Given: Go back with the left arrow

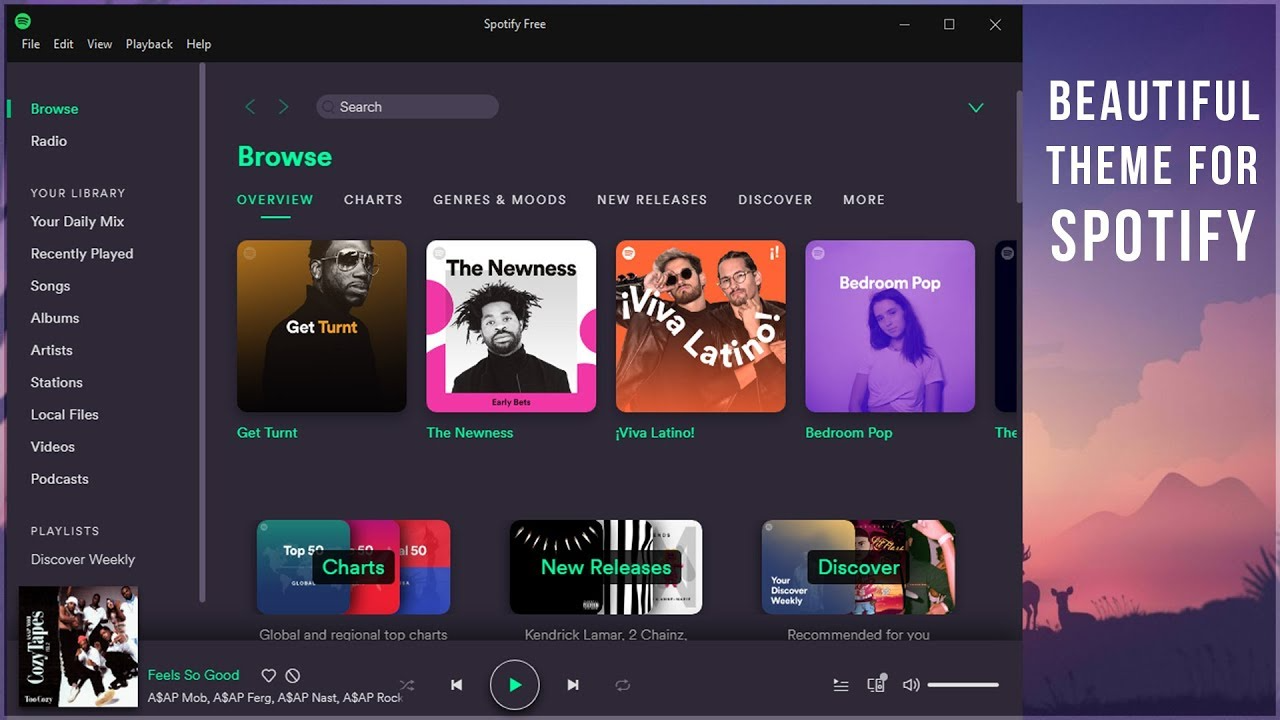Looking at the screenshot, I should pyautogui.click(x=250, y=107).
